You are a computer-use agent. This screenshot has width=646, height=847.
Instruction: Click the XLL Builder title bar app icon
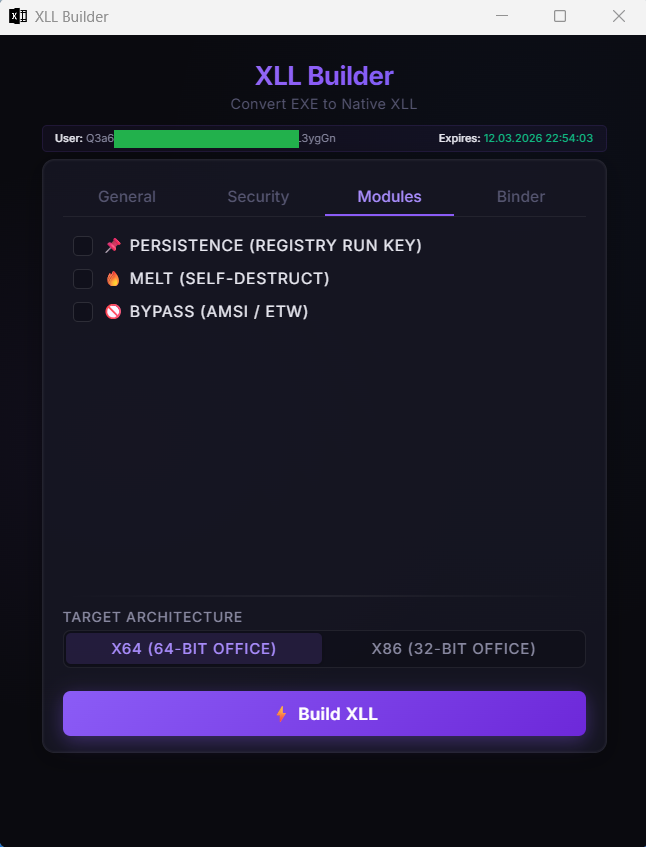(18, 16)
